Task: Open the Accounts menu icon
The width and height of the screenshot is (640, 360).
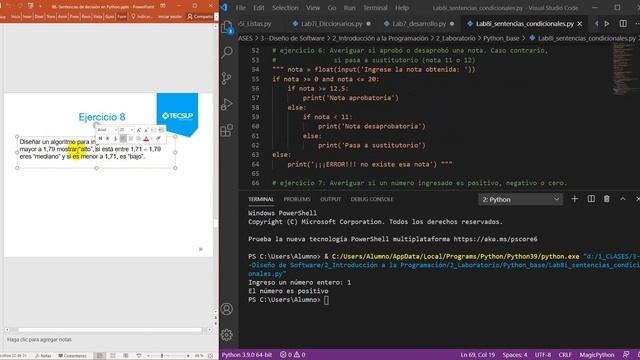Action: (x=227, y=309)
